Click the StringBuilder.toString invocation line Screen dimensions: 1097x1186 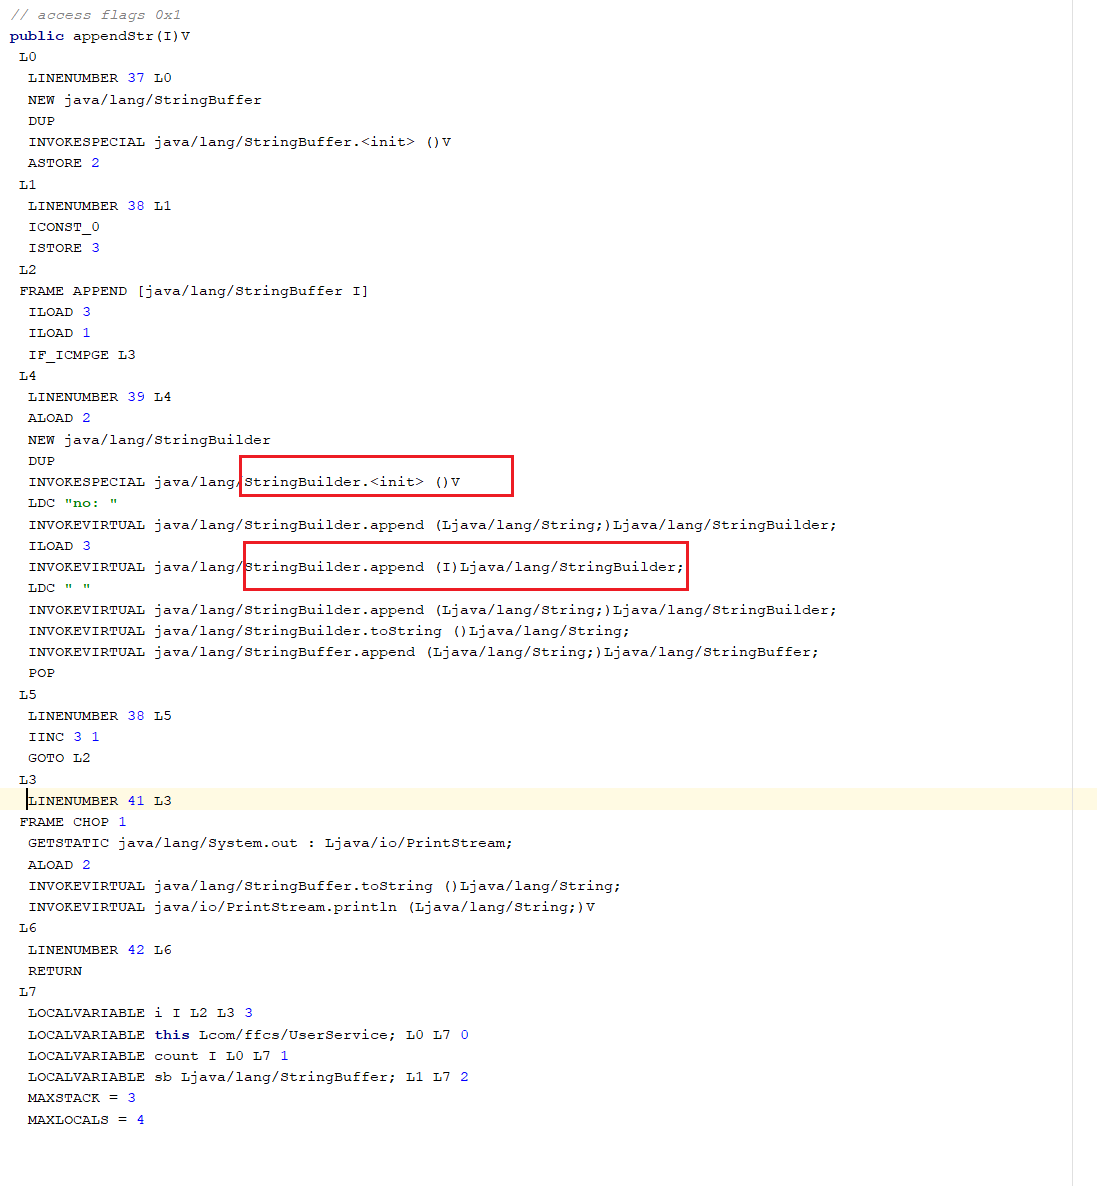pyautogui.click(x=328, y=631)
